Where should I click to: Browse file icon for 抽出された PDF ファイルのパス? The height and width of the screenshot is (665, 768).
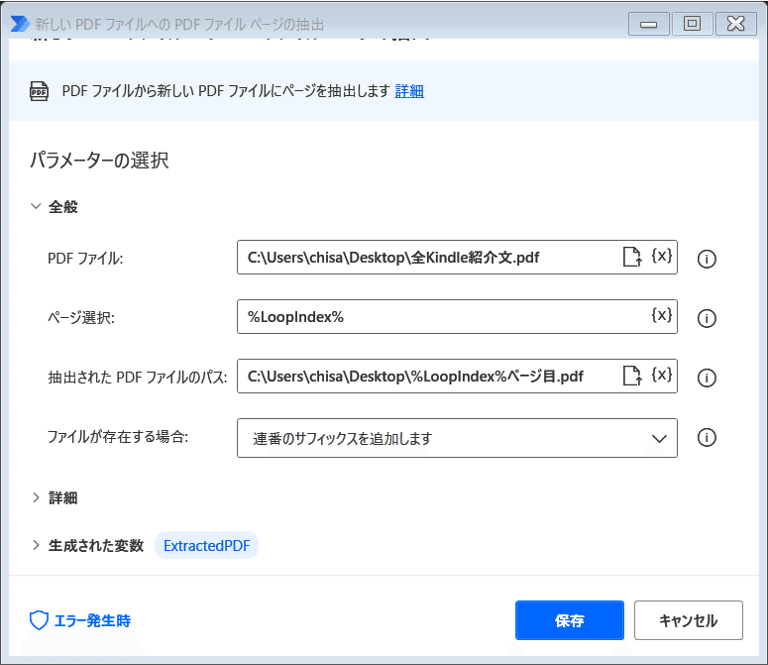coord(632,376)
